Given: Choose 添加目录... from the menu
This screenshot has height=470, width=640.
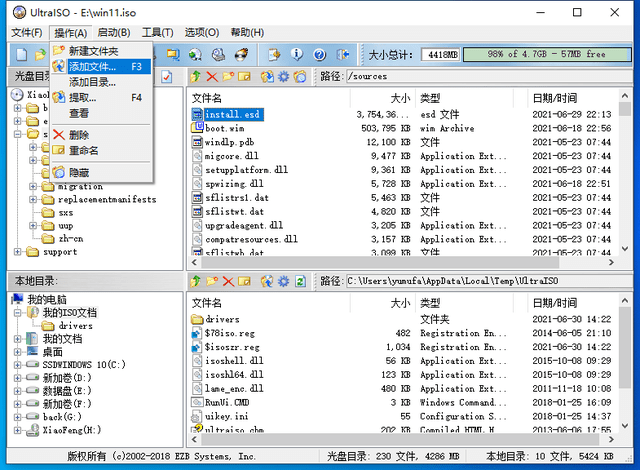Looking at the screenshot, I should pyautogui.click(x=101, y=82).
